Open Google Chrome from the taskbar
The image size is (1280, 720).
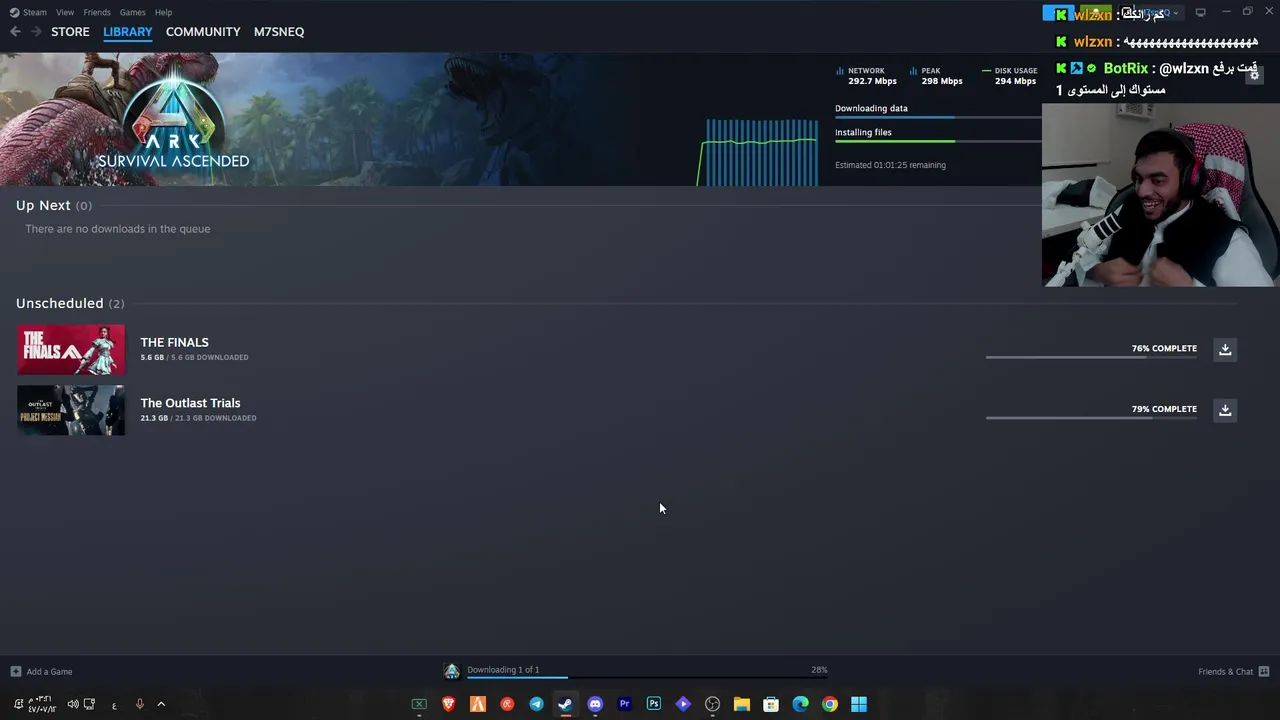(x=830, y=704)
